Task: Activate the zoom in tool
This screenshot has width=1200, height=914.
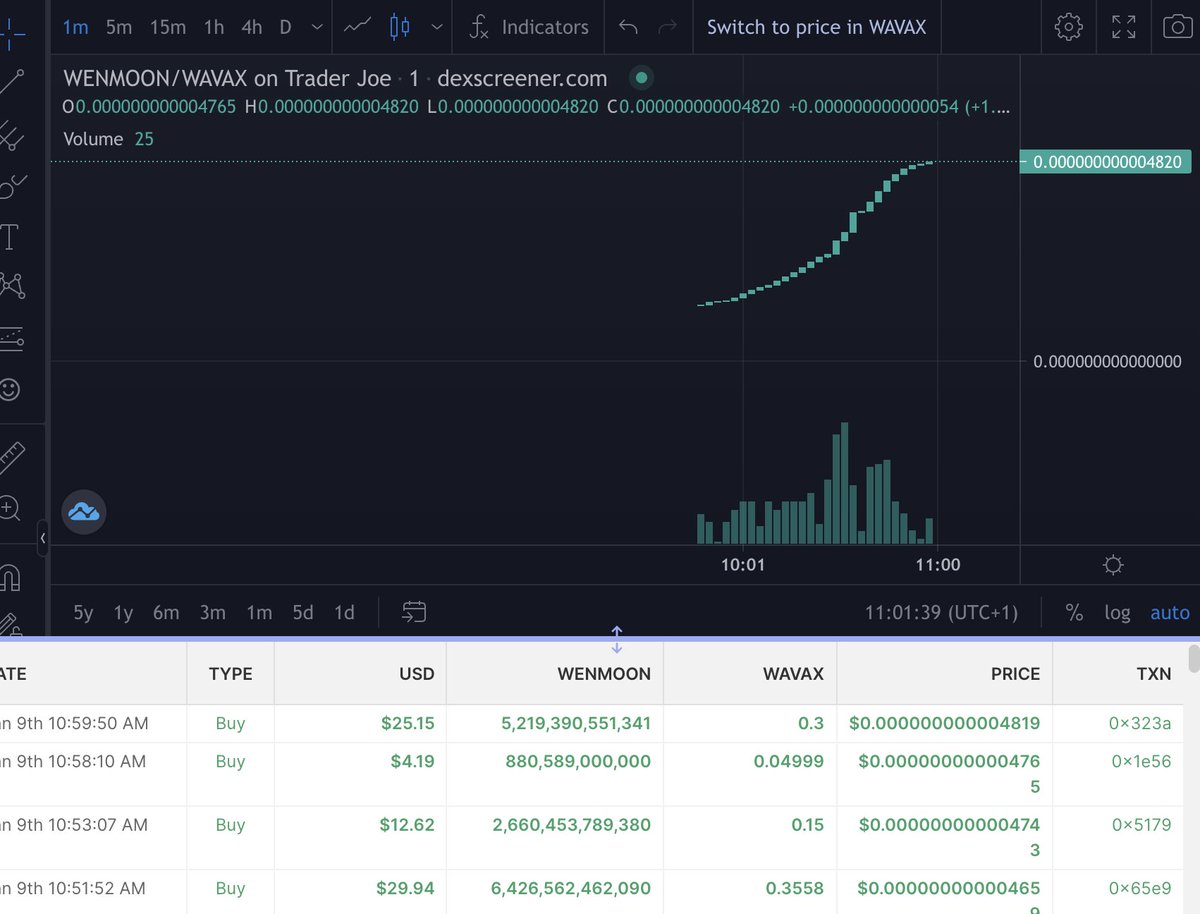Action: pyautogui.click(x=10, y=509)
